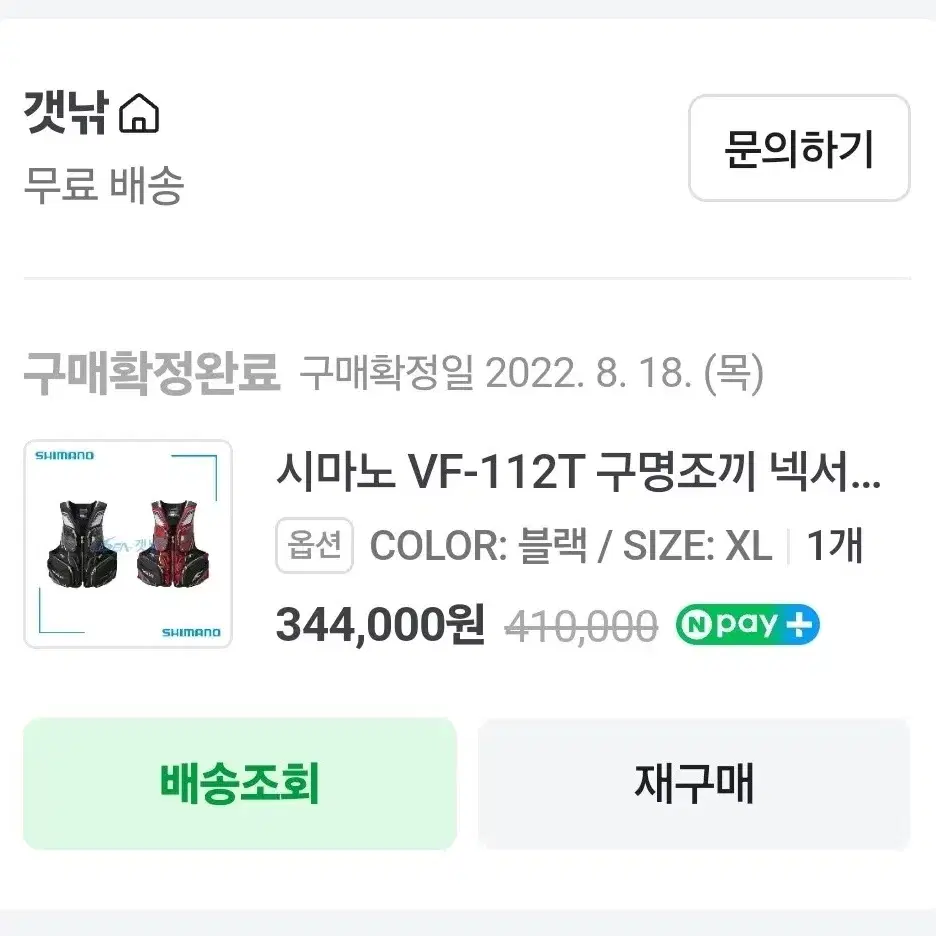
Task: Tap the 재구매 repurchase button
Action: [x=694, y=783]
